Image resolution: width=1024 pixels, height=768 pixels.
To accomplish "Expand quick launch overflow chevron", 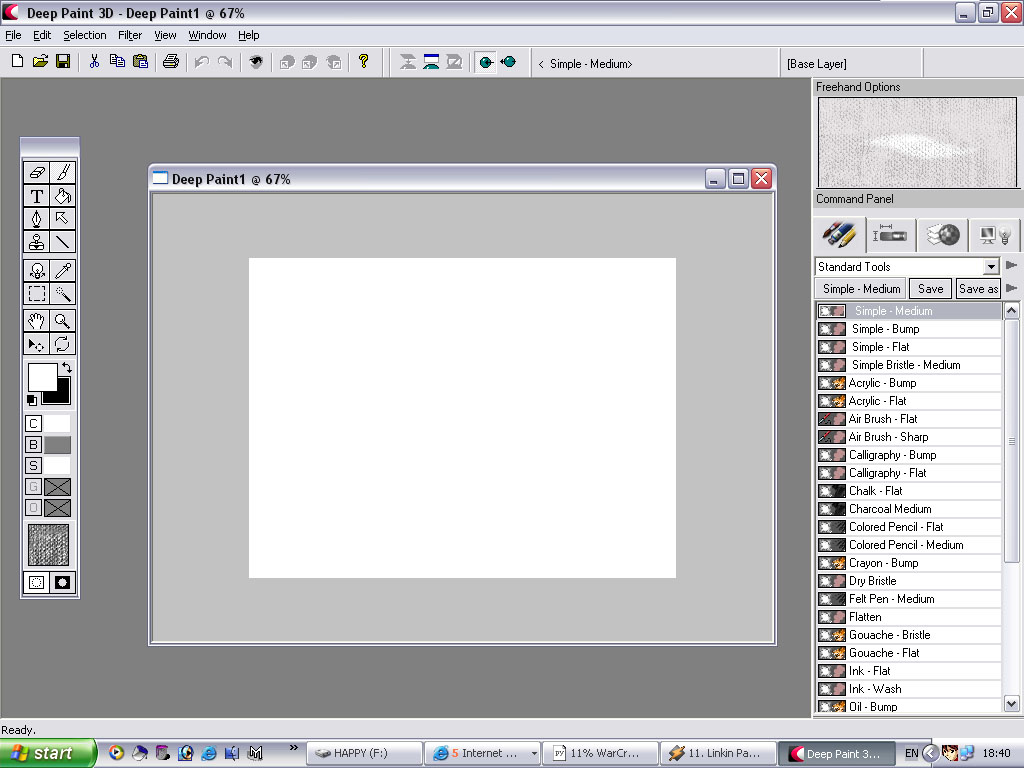I will pyautogui.click(x=294, y=748).
